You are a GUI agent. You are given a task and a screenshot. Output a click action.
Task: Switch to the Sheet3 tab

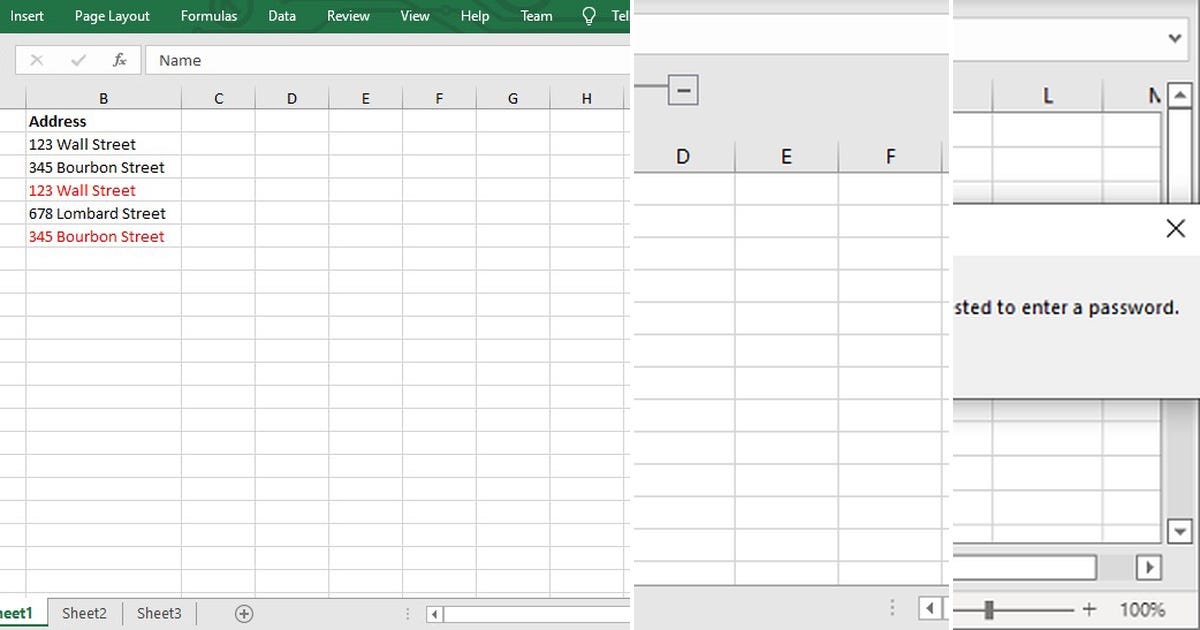tap(158, 613)
